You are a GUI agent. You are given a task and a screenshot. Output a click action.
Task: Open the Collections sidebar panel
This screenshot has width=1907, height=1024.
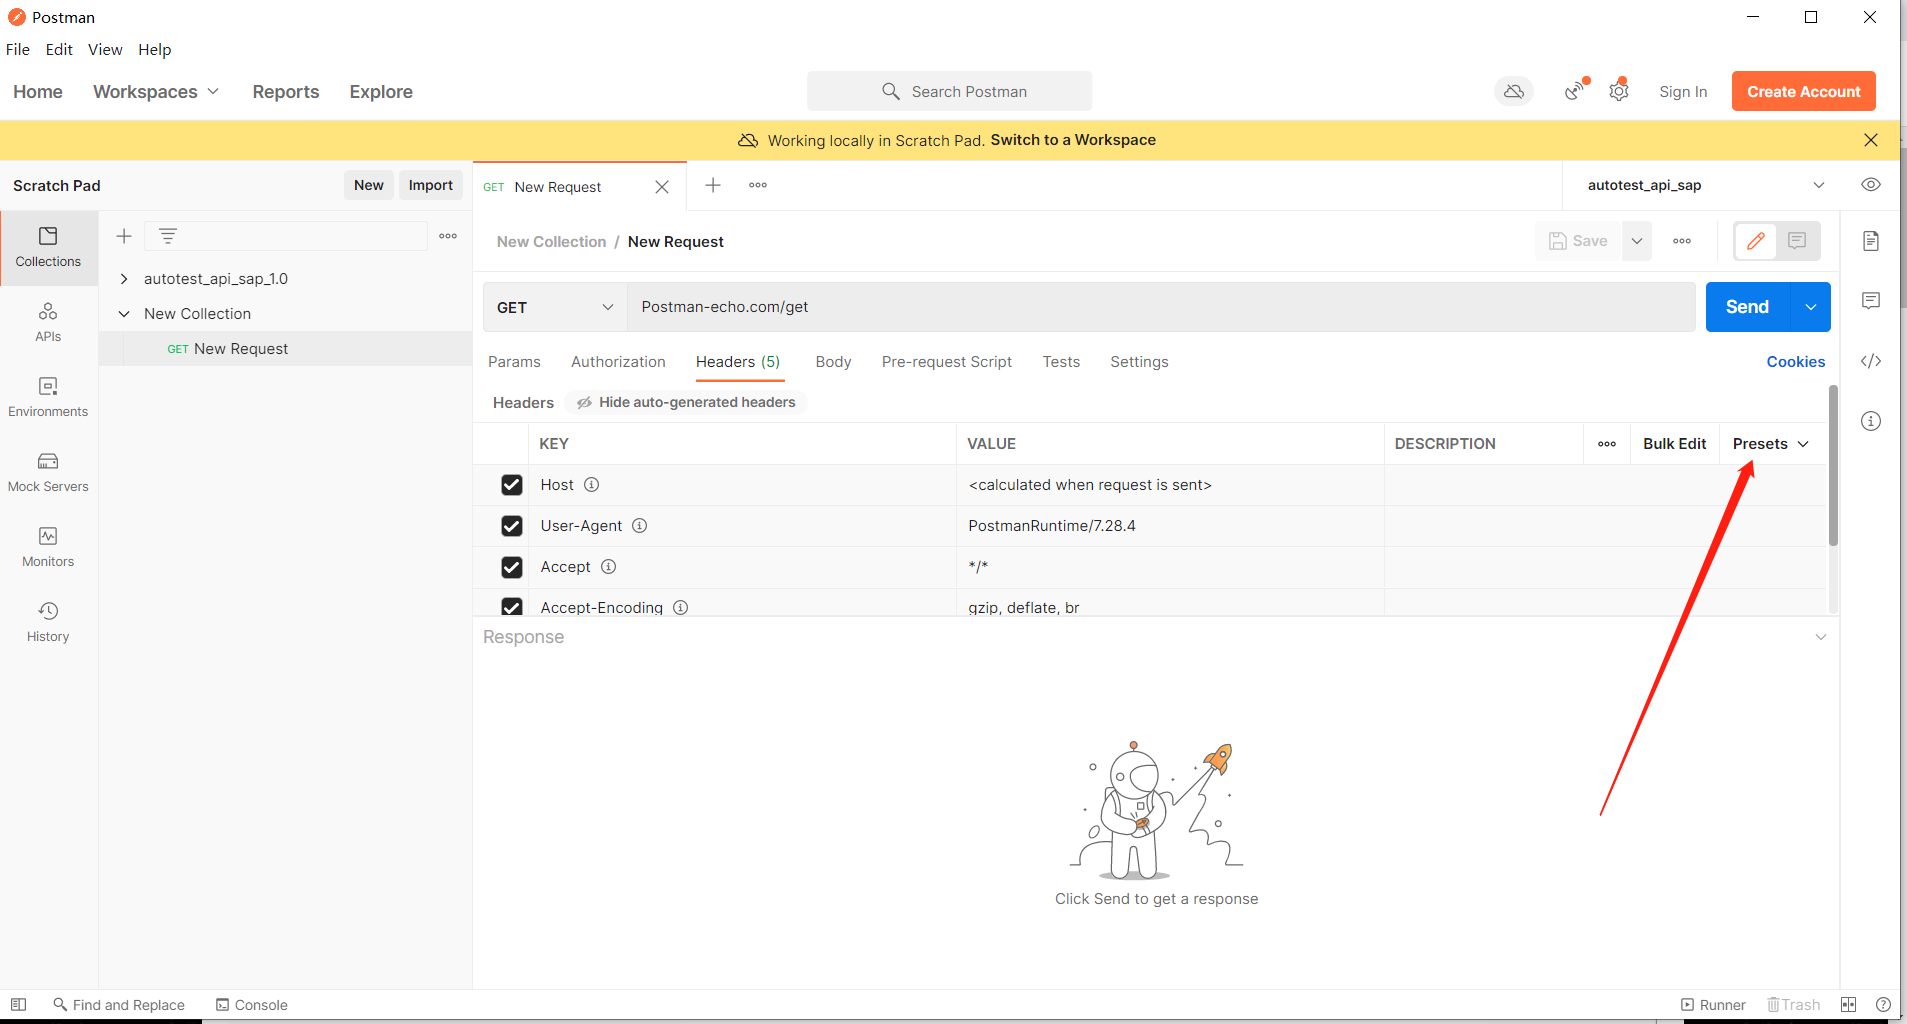pyautogui.click(x=48, y=247)
